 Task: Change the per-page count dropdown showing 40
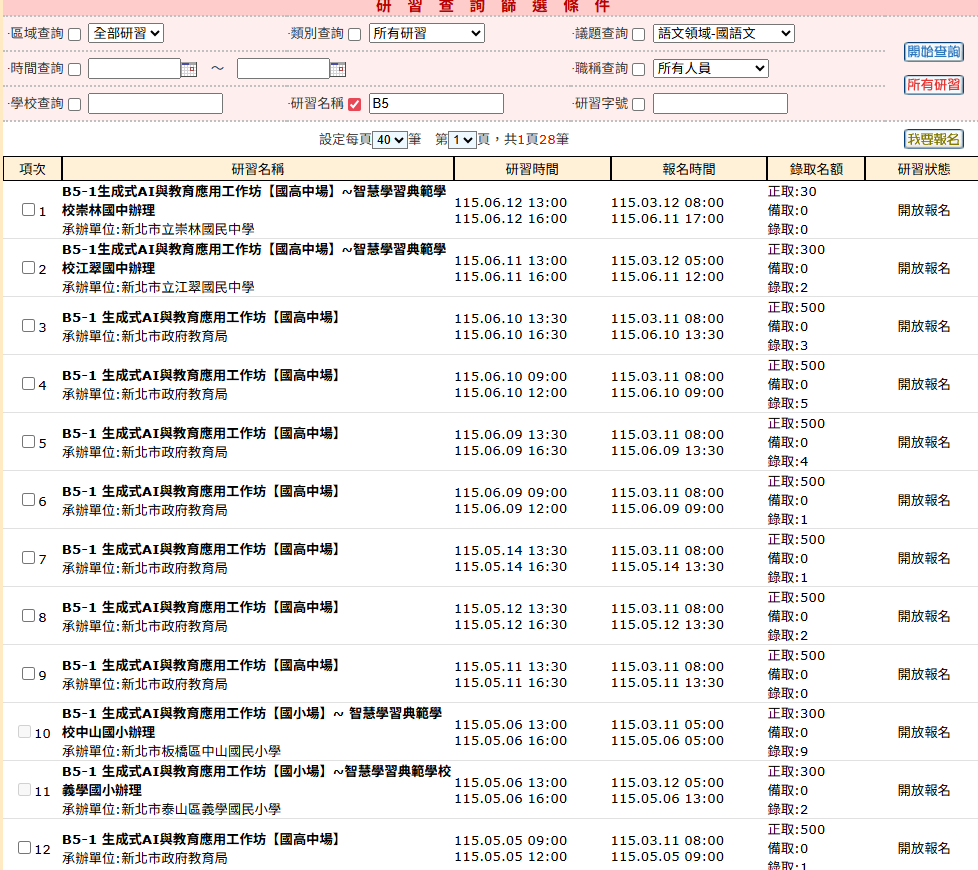pos(389,140)
